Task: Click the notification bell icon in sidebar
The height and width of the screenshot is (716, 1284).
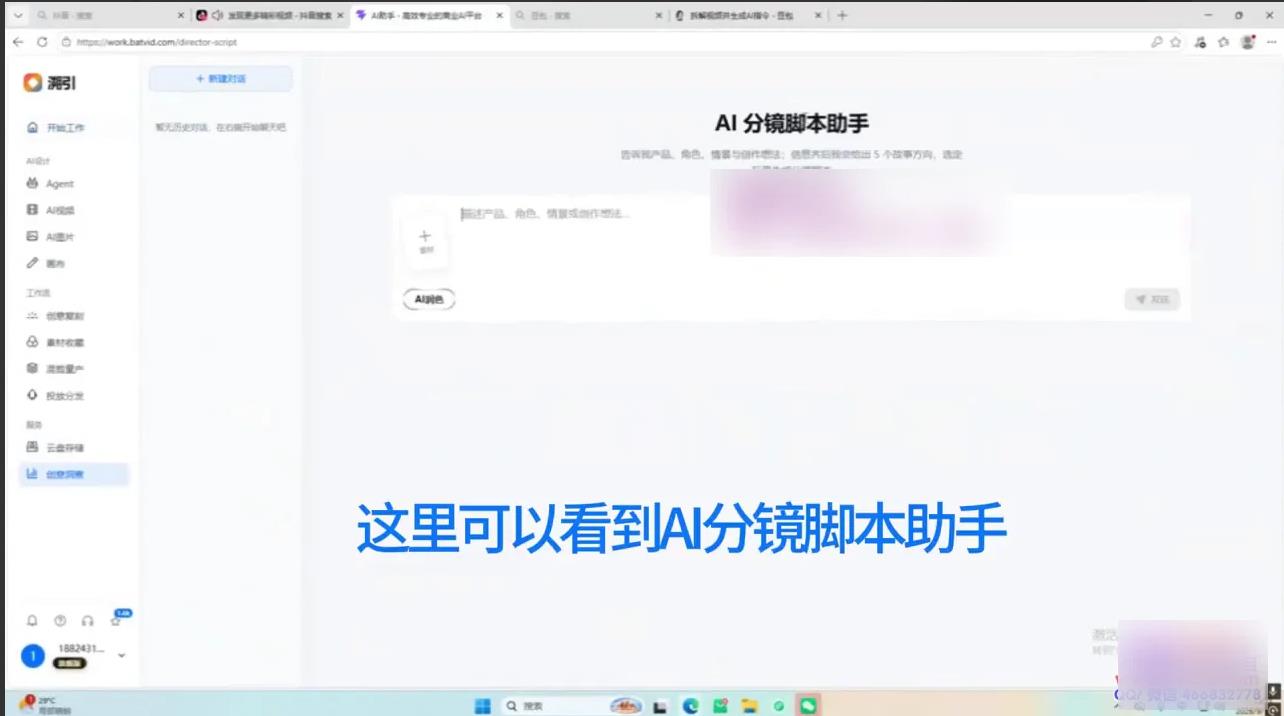Action: coord(32,621)
